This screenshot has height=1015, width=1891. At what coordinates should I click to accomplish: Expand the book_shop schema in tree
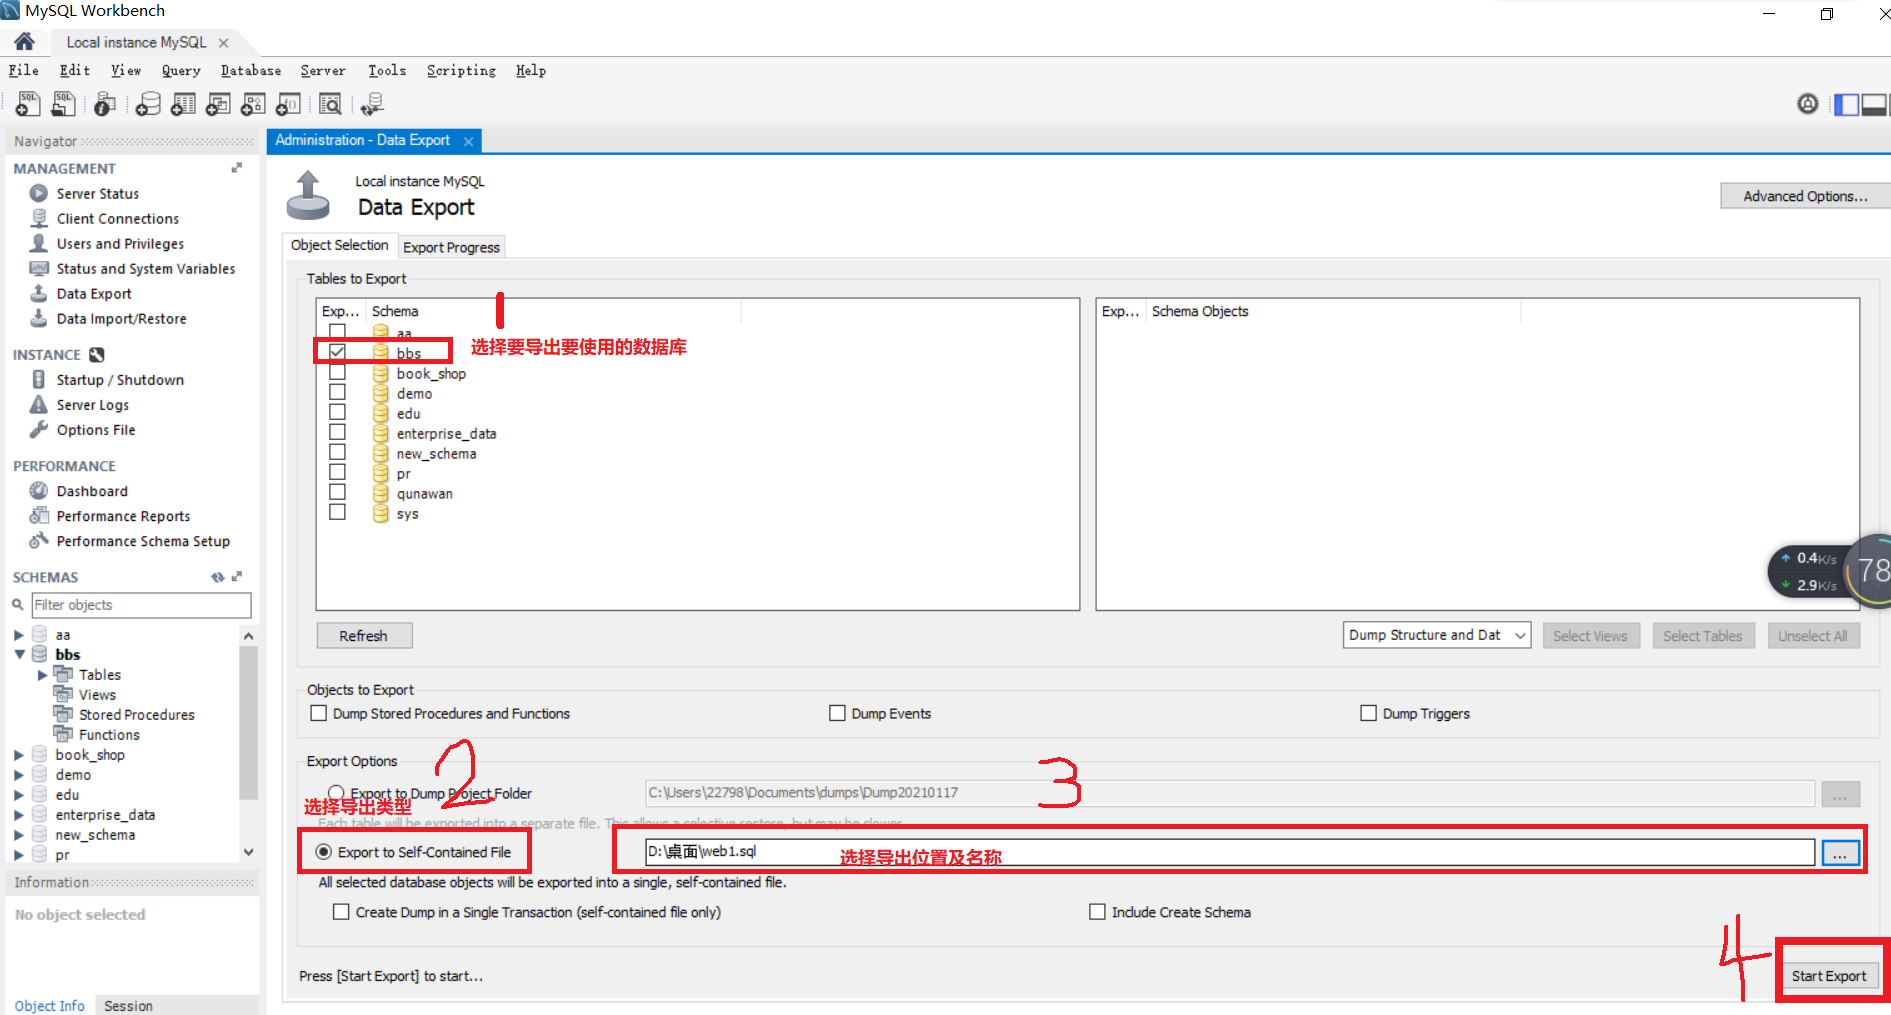pos(18,755)
